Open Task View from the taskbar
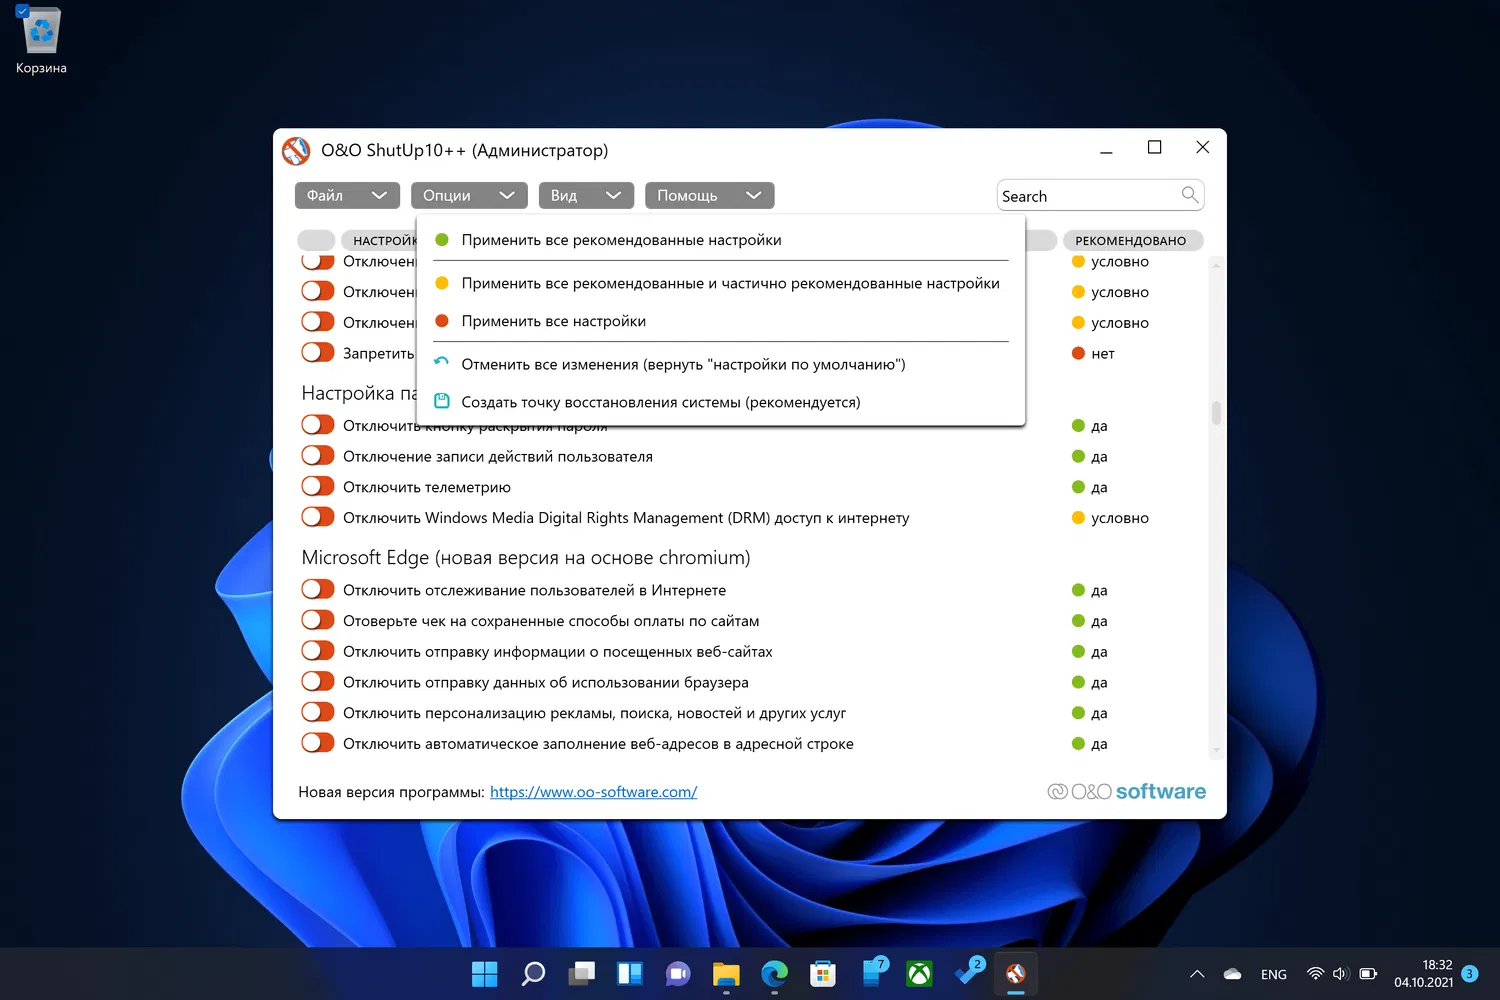The image size is (1500, 1000). (x=582, y=973)
